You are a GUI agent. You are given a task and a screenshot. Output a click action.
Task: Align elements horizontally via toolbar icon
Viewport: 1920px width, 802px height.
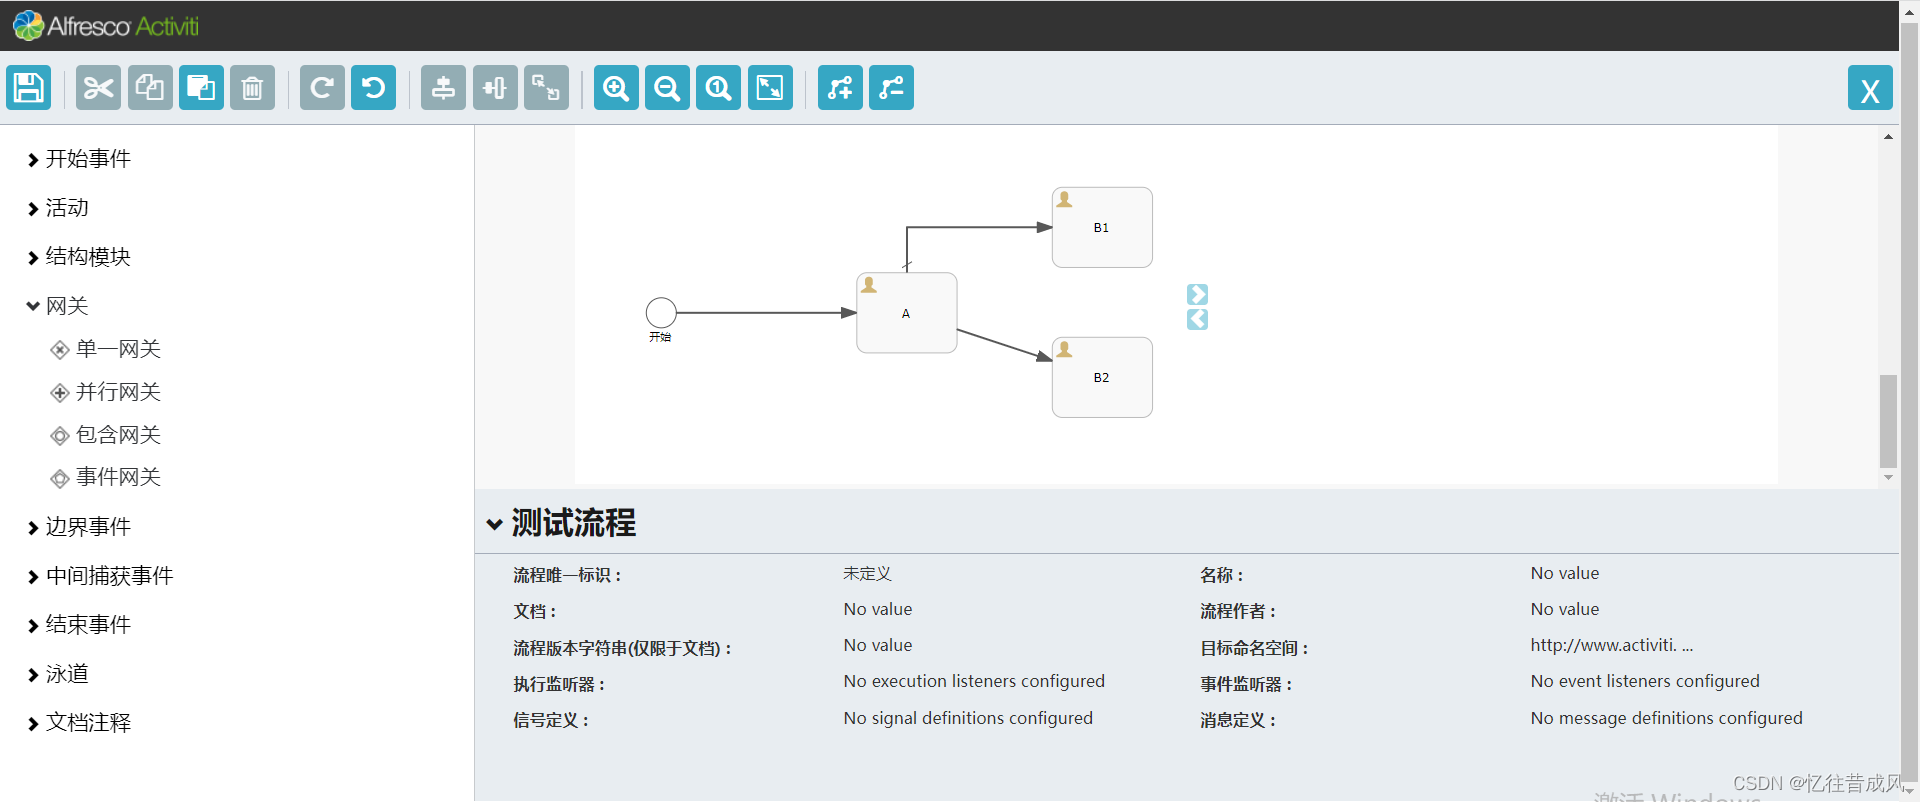pyautogui.click(x=495, y=88)
